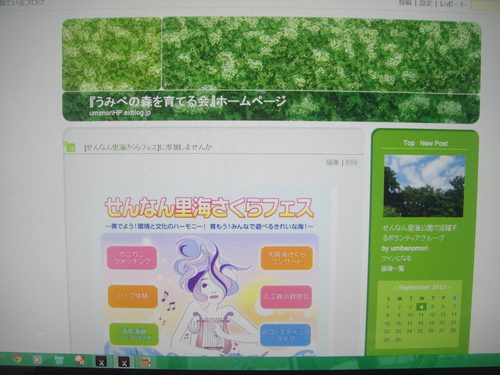Click the アコースティックライブ blue label
The image size is (500, 375).
[286, 335]
